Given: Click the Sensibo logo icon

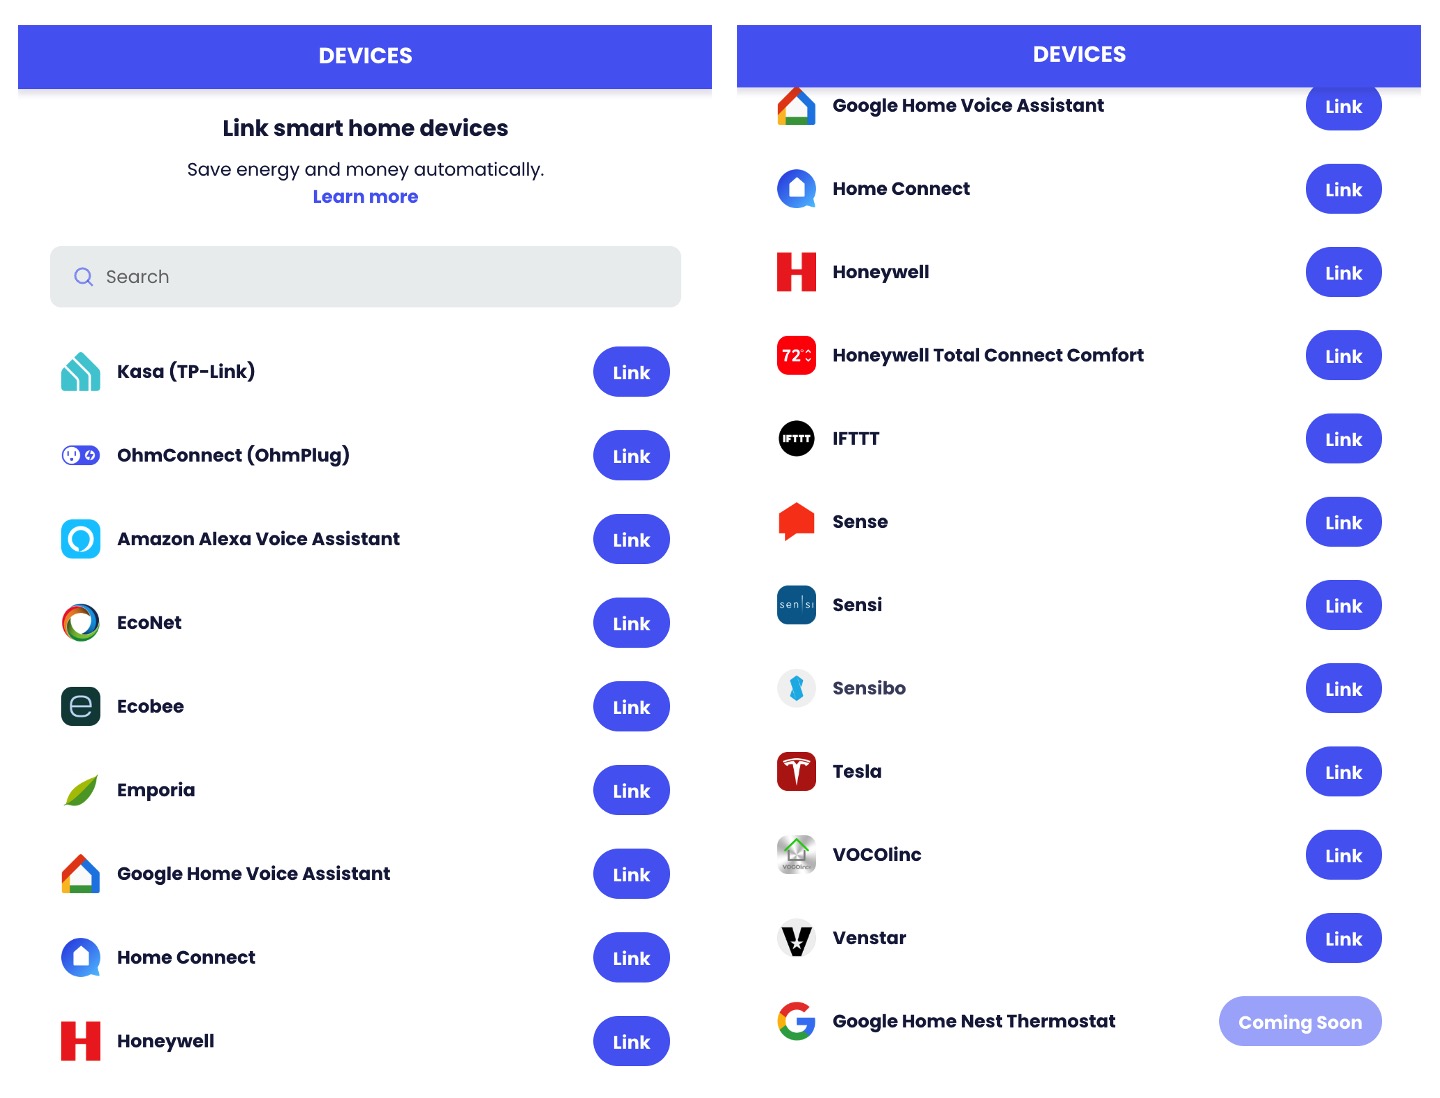Looking at the screenshot, I should [x=796, y=688].
